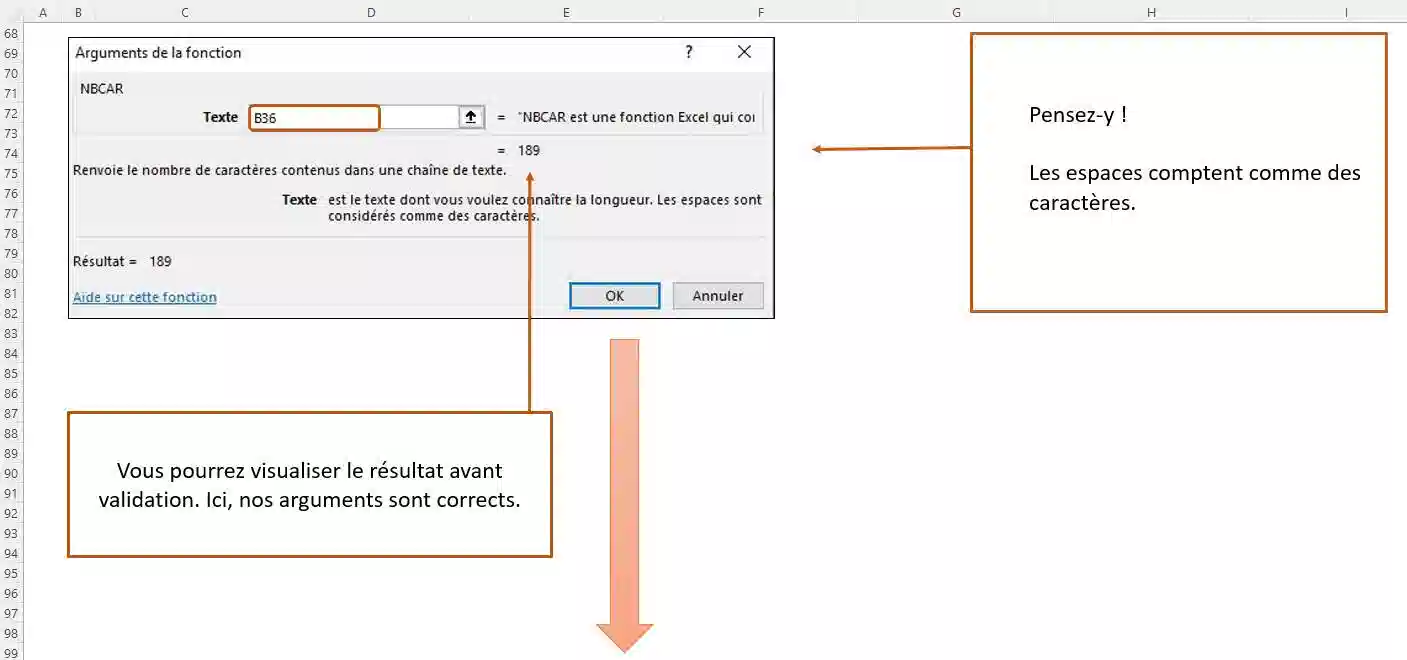1407x660 pixels.
Task: Select row 90 header
Action: tap(11, 473)
